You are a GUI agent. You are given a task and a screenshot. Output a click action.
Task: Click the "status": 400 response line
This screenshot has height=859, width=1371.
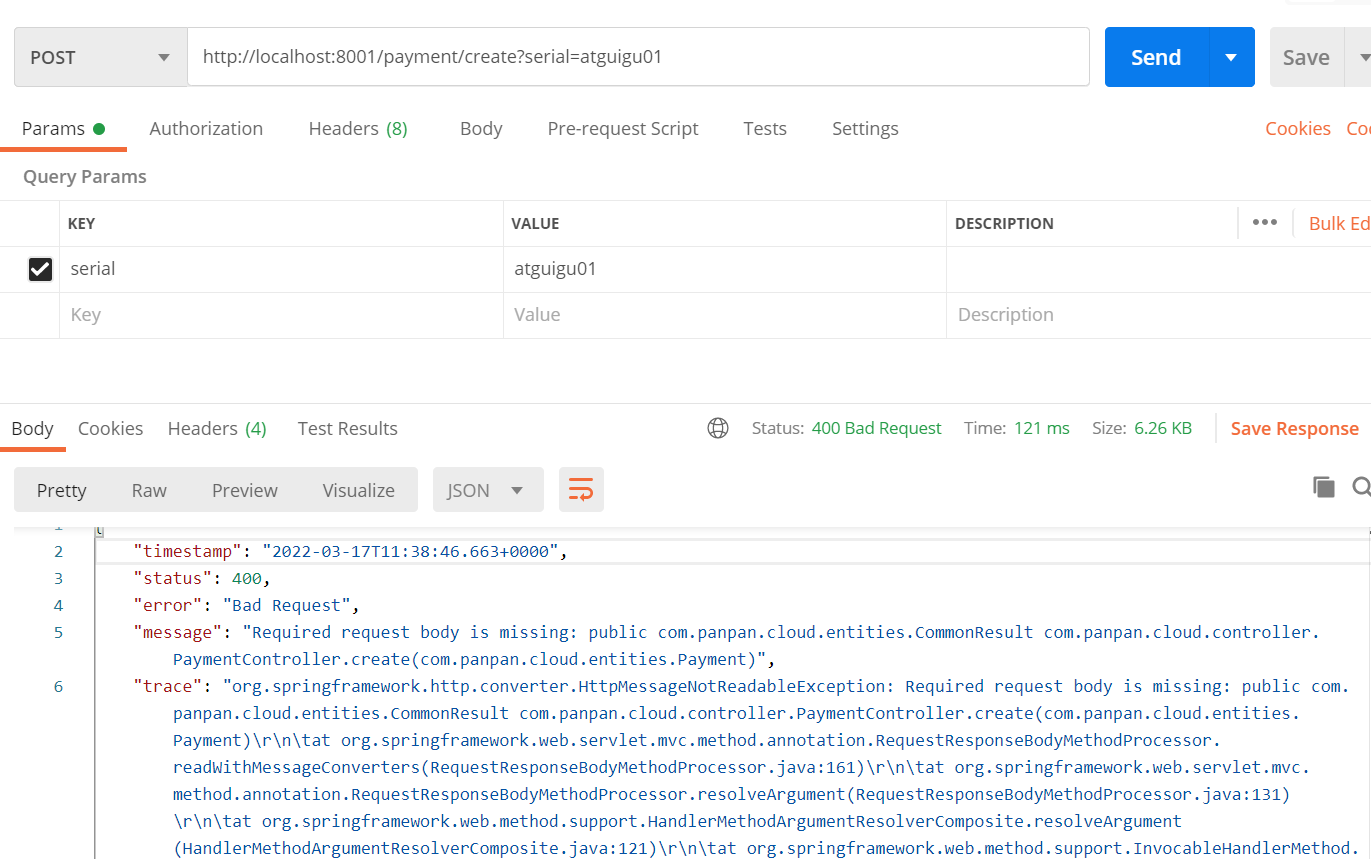coord(202,578)
